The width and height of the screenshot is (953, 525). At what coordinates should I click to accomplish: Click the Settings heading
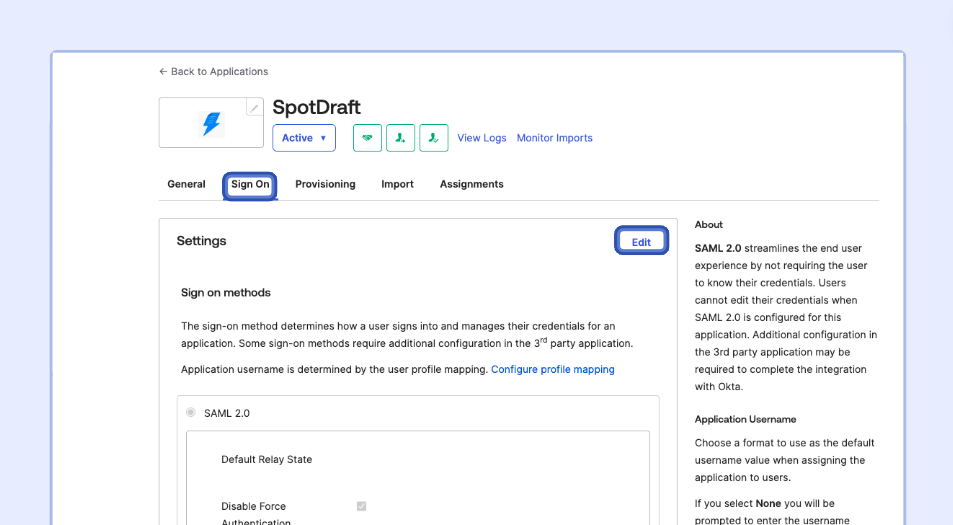[201, 241]
